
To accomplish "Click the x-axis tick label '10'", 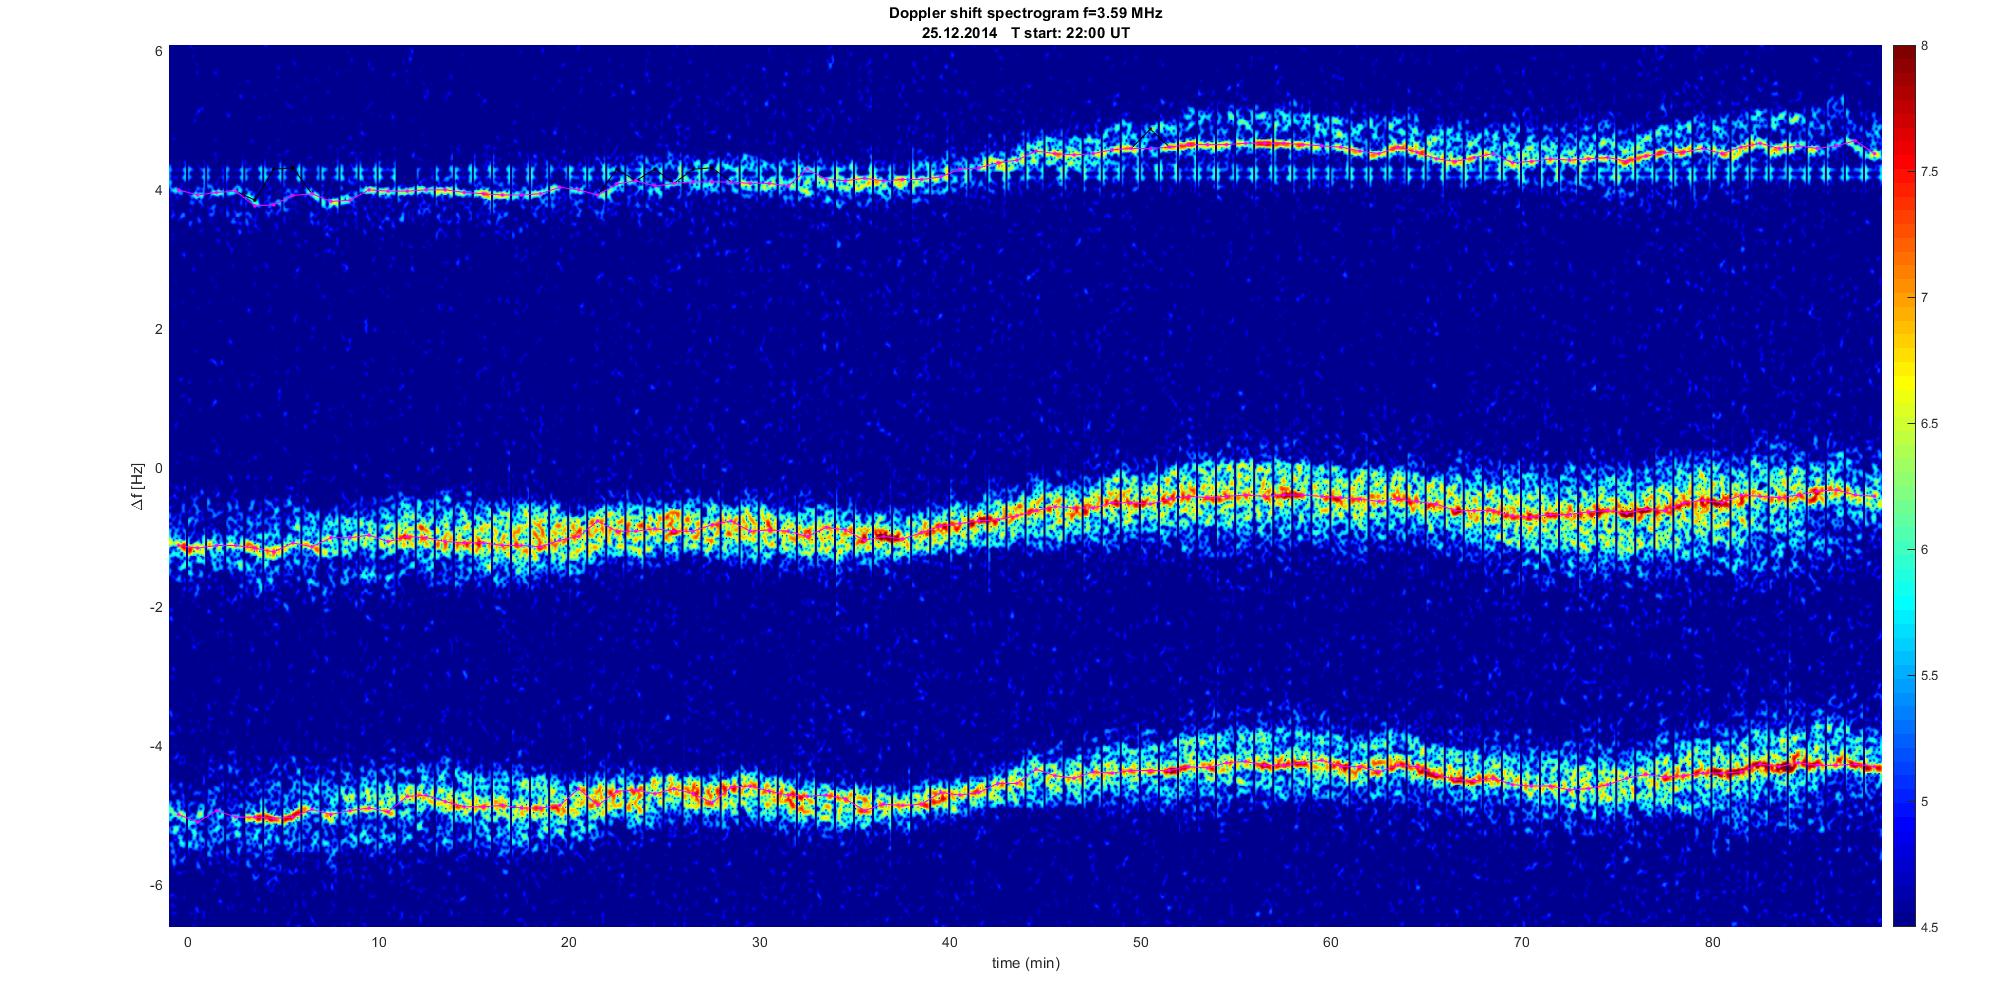I will (x=378, y=942).
